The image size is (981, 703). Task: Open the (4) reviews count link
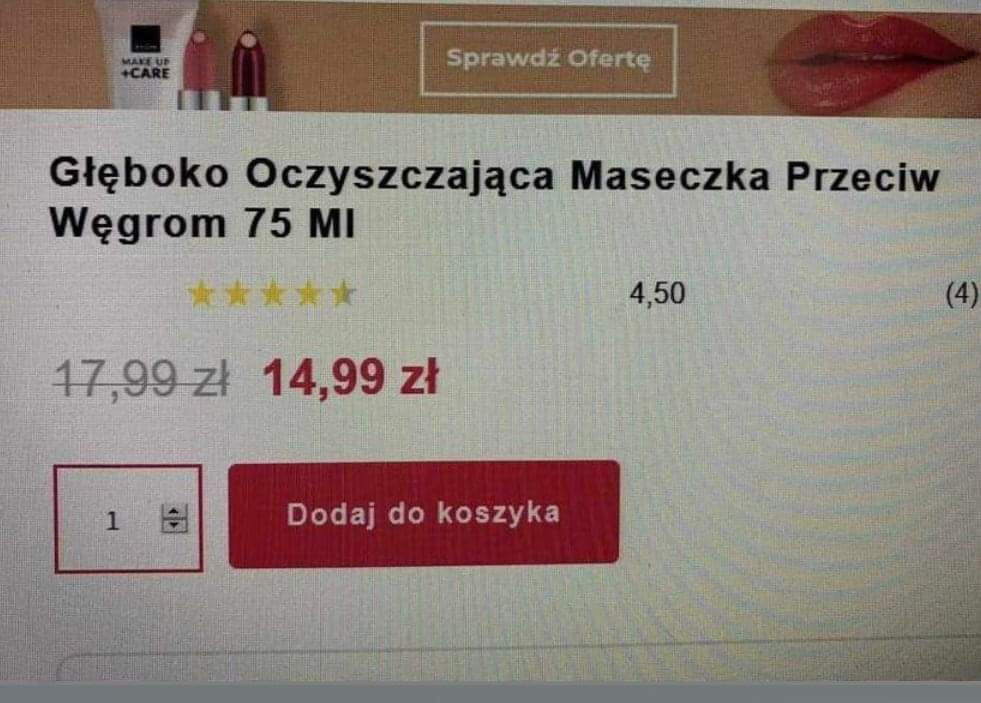tap(962, 294)
